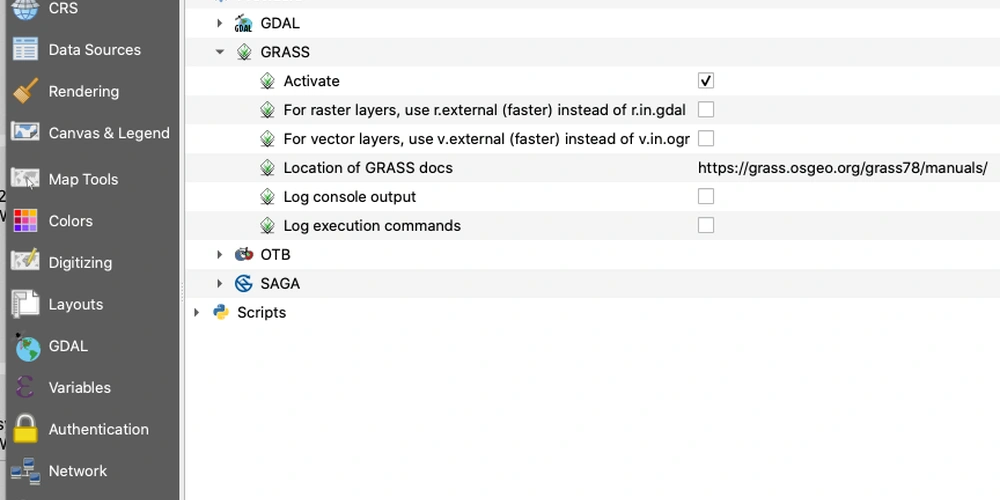Viewport: 1000px width, 500px height.
Task: Check the Log console output box
Action: coord(705,196)
